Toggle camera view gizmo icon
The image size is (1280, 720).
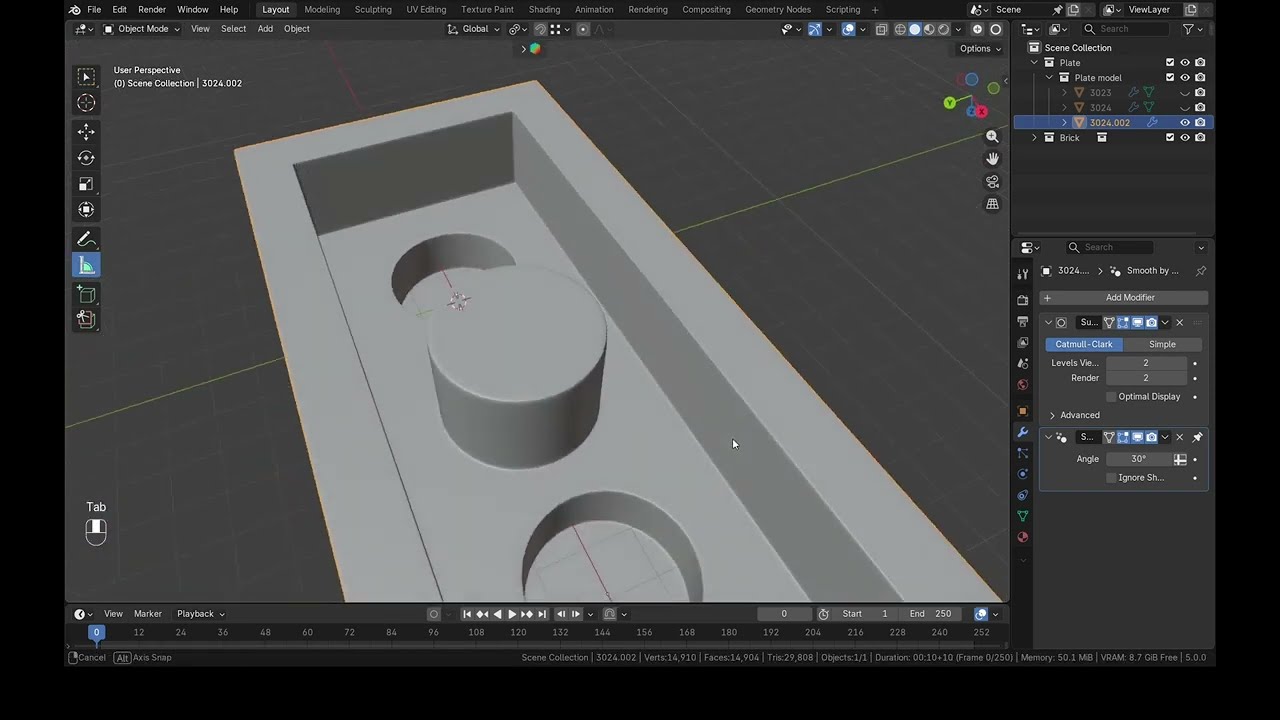point(992,182)
